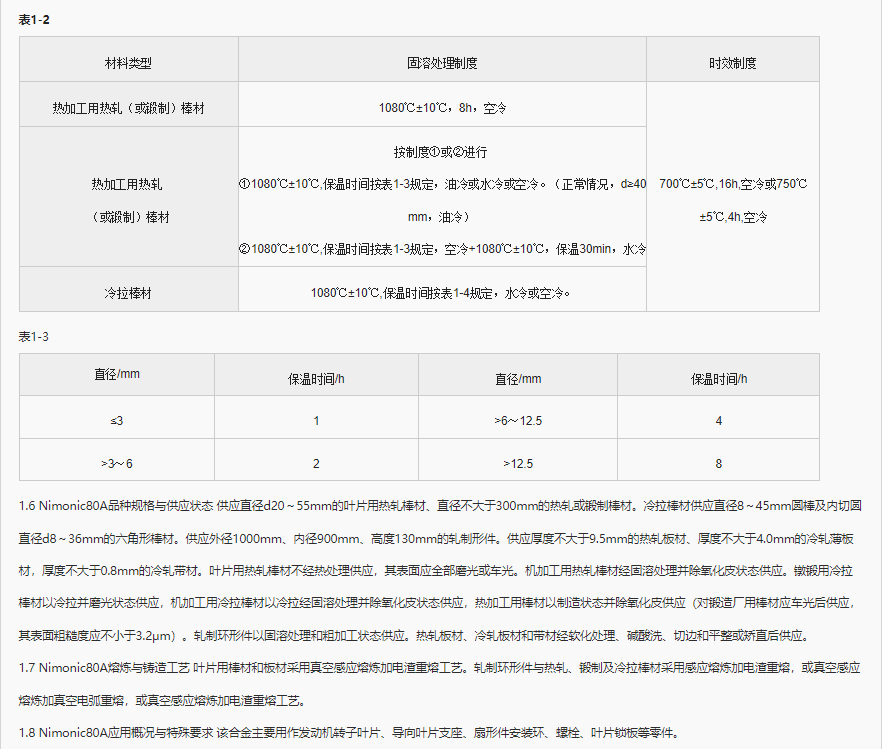
Task: Click the 材料类型 column header
Action: [x=128, y=59]
